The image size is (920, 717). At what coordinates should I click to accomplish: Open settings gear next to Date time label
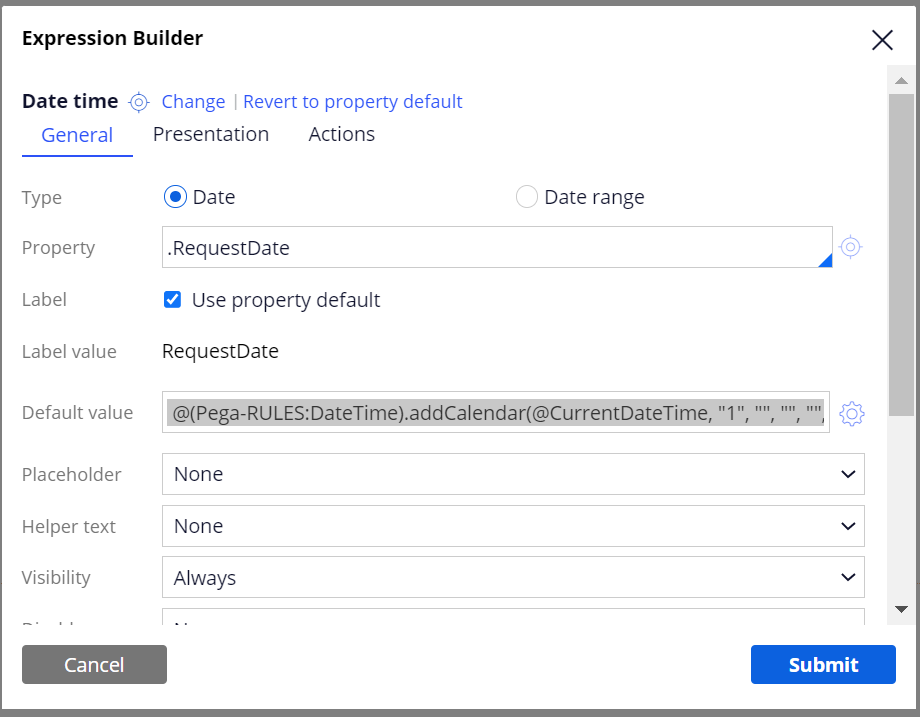point(138,101)
